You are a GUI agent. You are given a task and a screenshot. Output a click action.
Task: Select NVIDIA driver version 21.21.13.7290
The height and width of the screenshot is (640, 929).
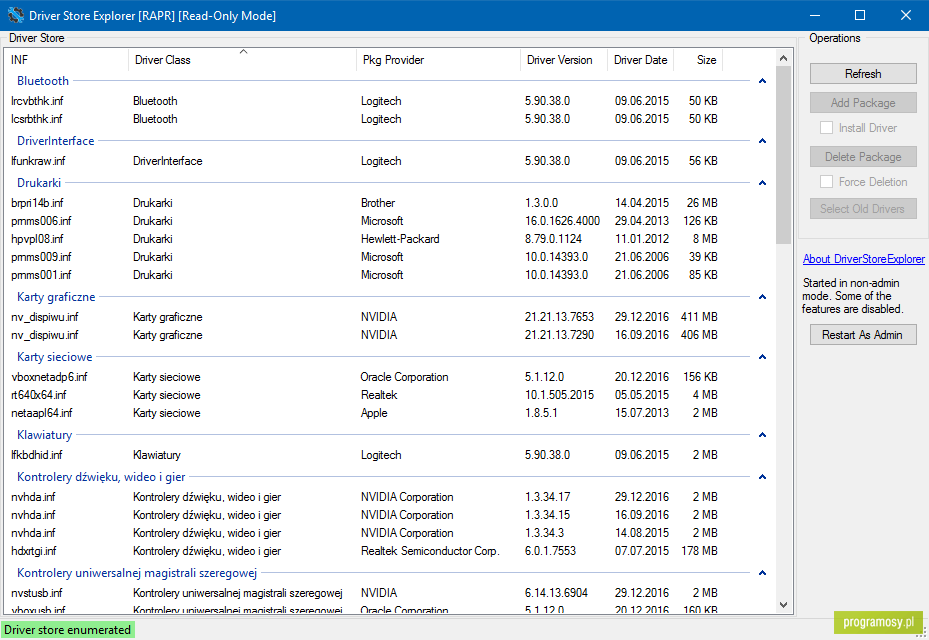click(x=364, y=335)
